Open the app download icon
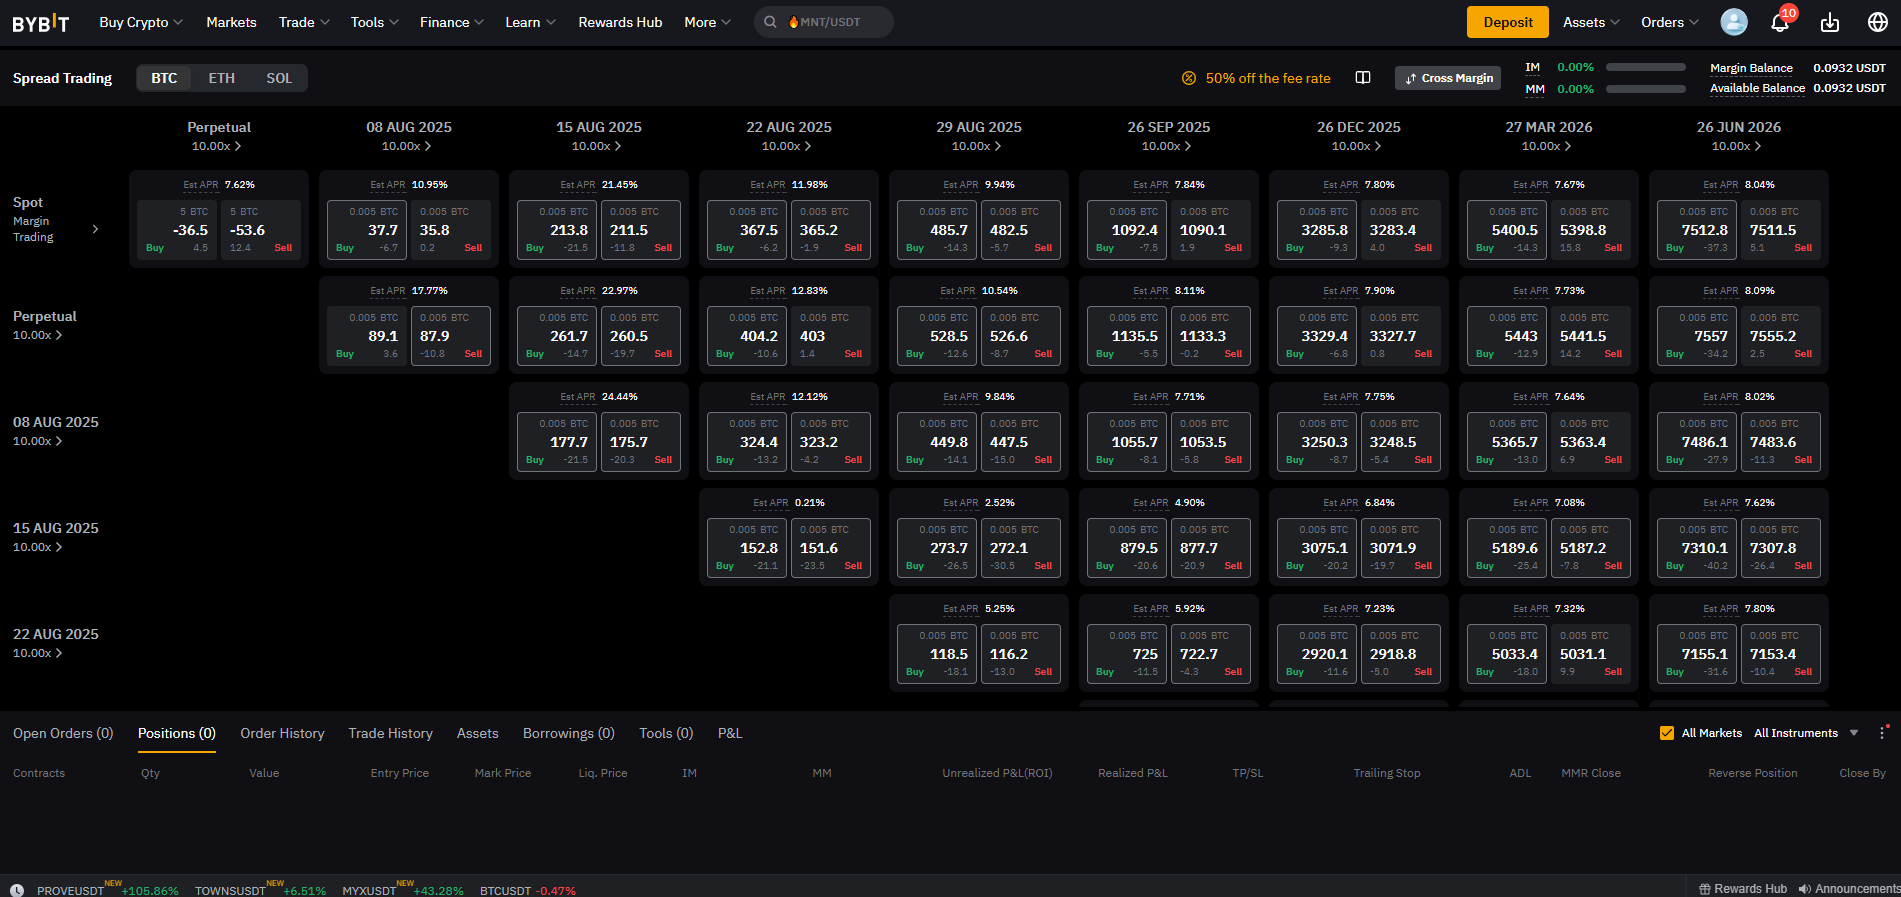This screenshot has width=1901, height=897. [1830, 23]
